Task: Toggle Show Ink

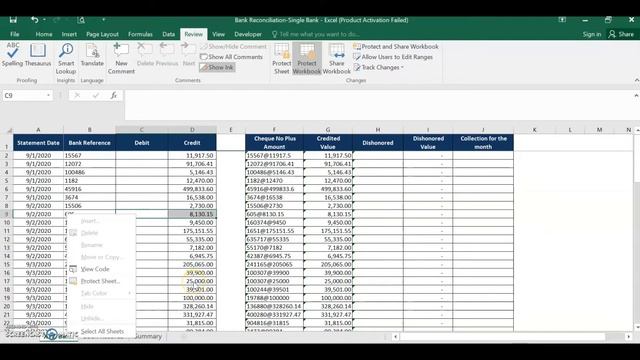Action: 217,67
